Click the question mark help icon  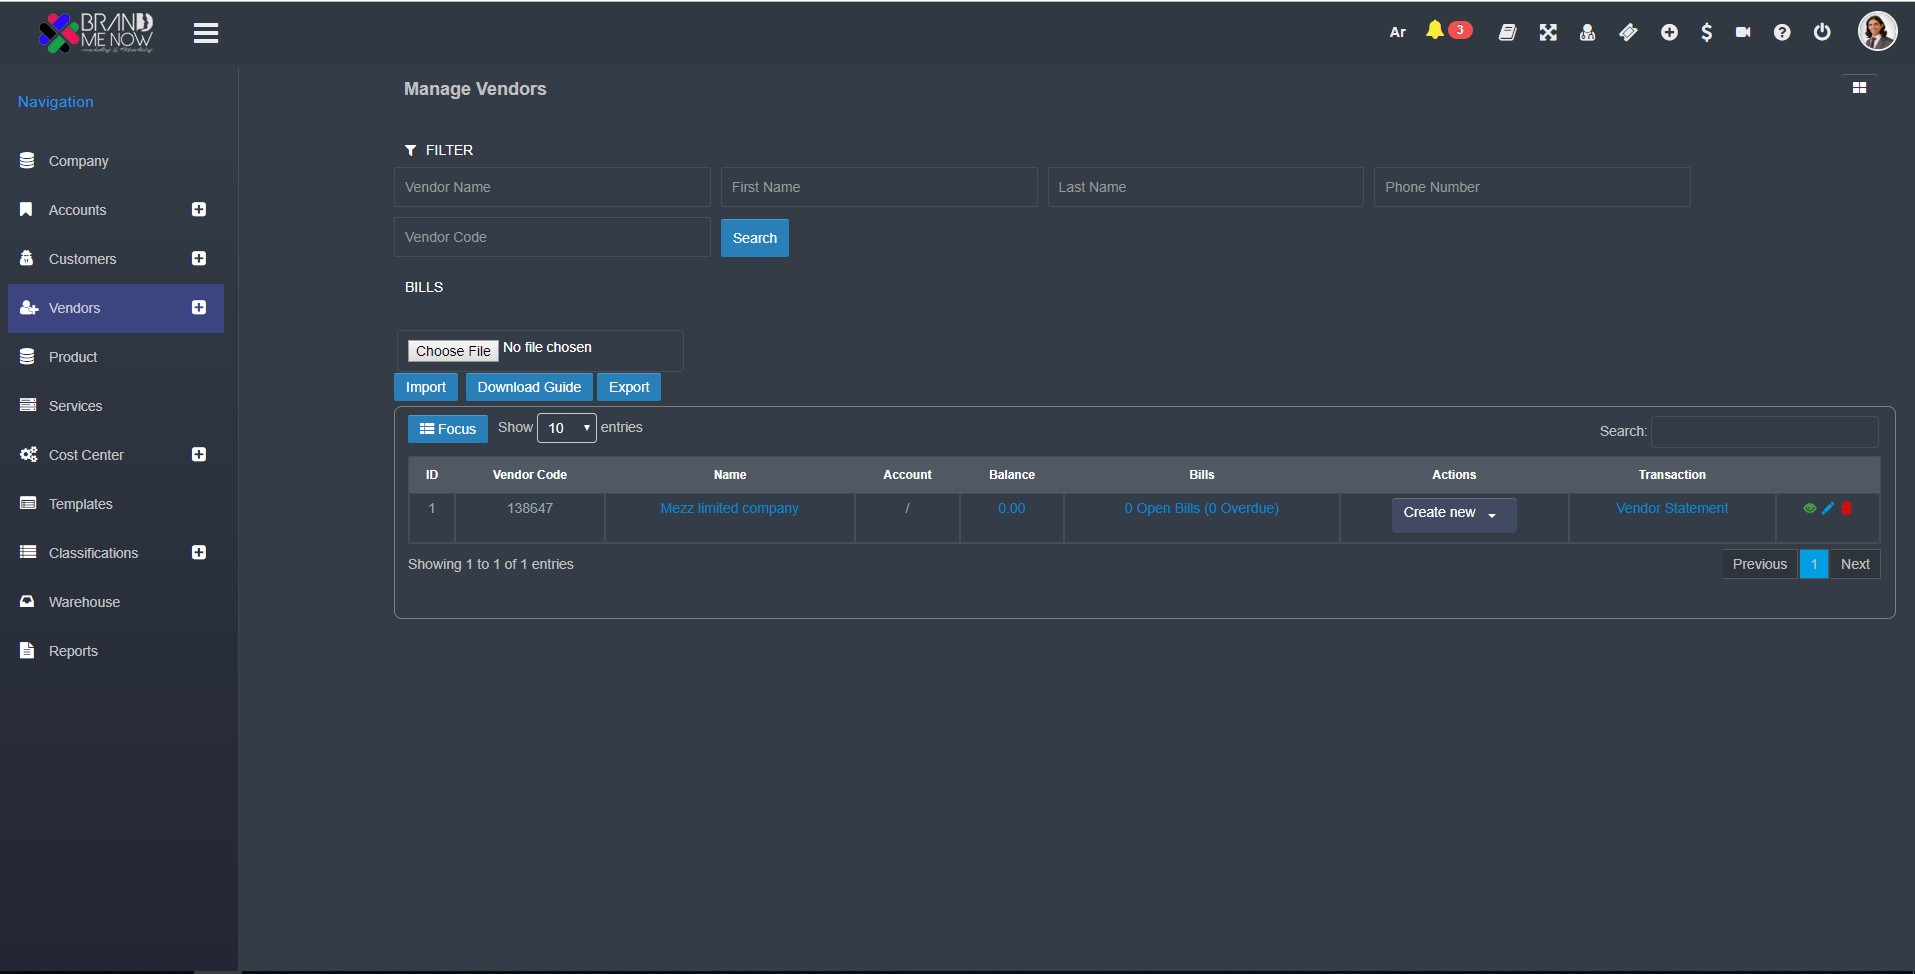tap(1782, 33)
